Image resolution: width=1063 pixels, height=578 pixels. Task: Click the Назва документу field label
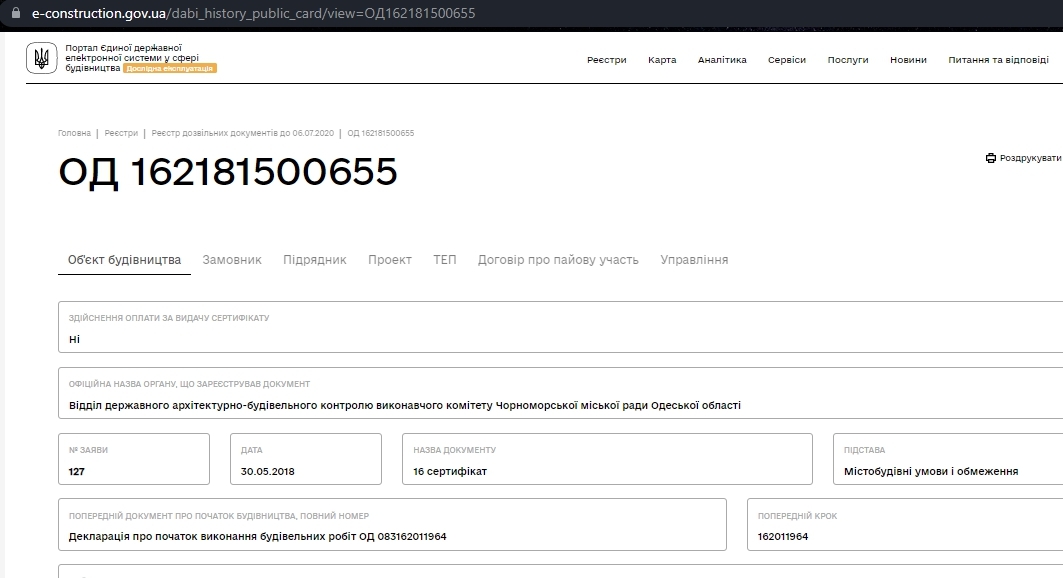pyautogui.click(x=454, y=450)
